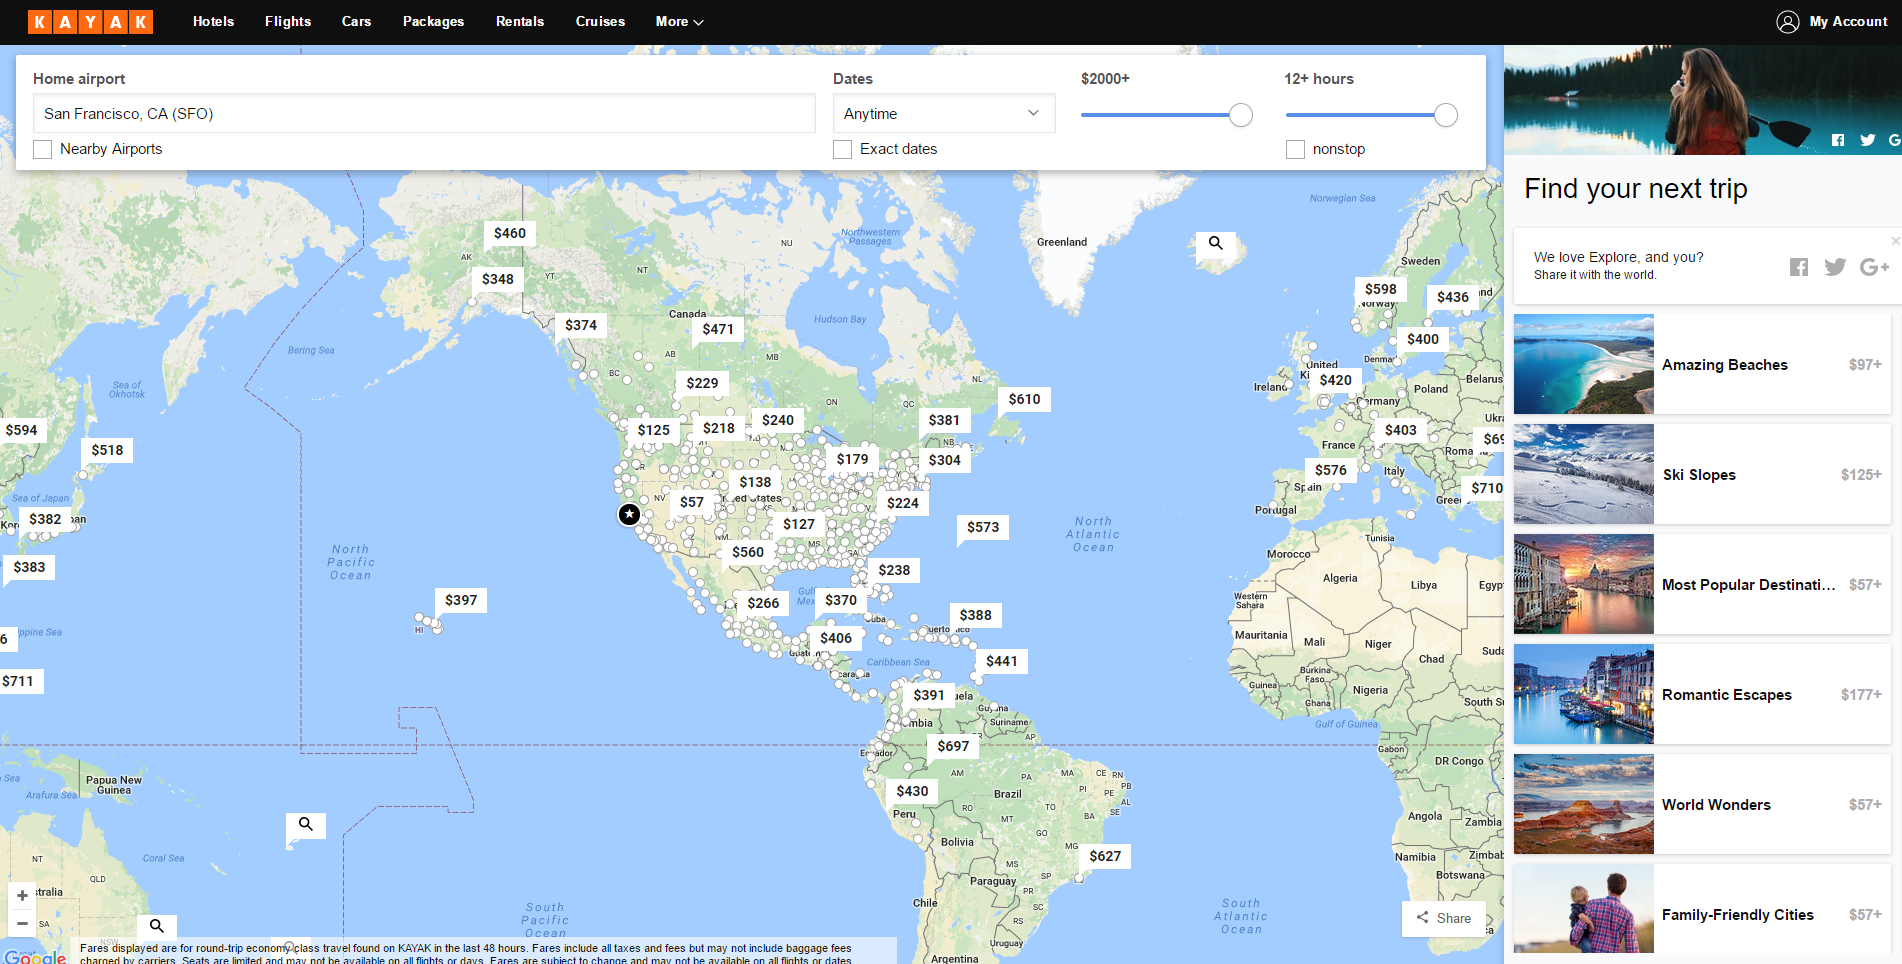Select the $598 fare marker in Norway

(1381, 289)
